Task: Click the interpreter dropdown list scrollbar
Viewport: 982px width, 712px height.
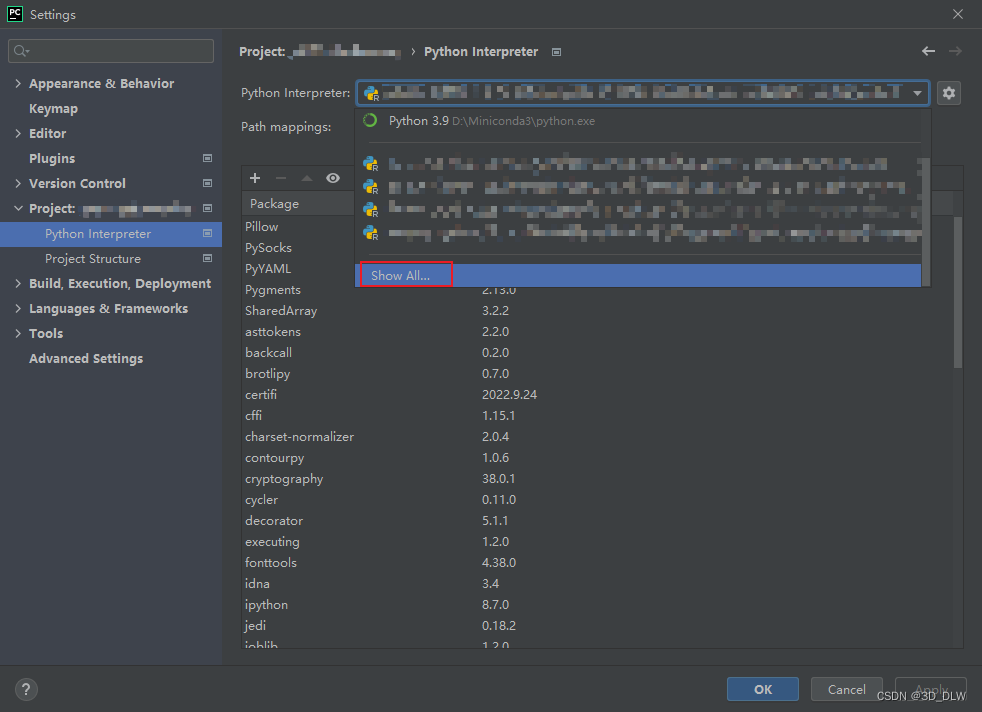Action: pyautogui.click(x=925, y=220)
